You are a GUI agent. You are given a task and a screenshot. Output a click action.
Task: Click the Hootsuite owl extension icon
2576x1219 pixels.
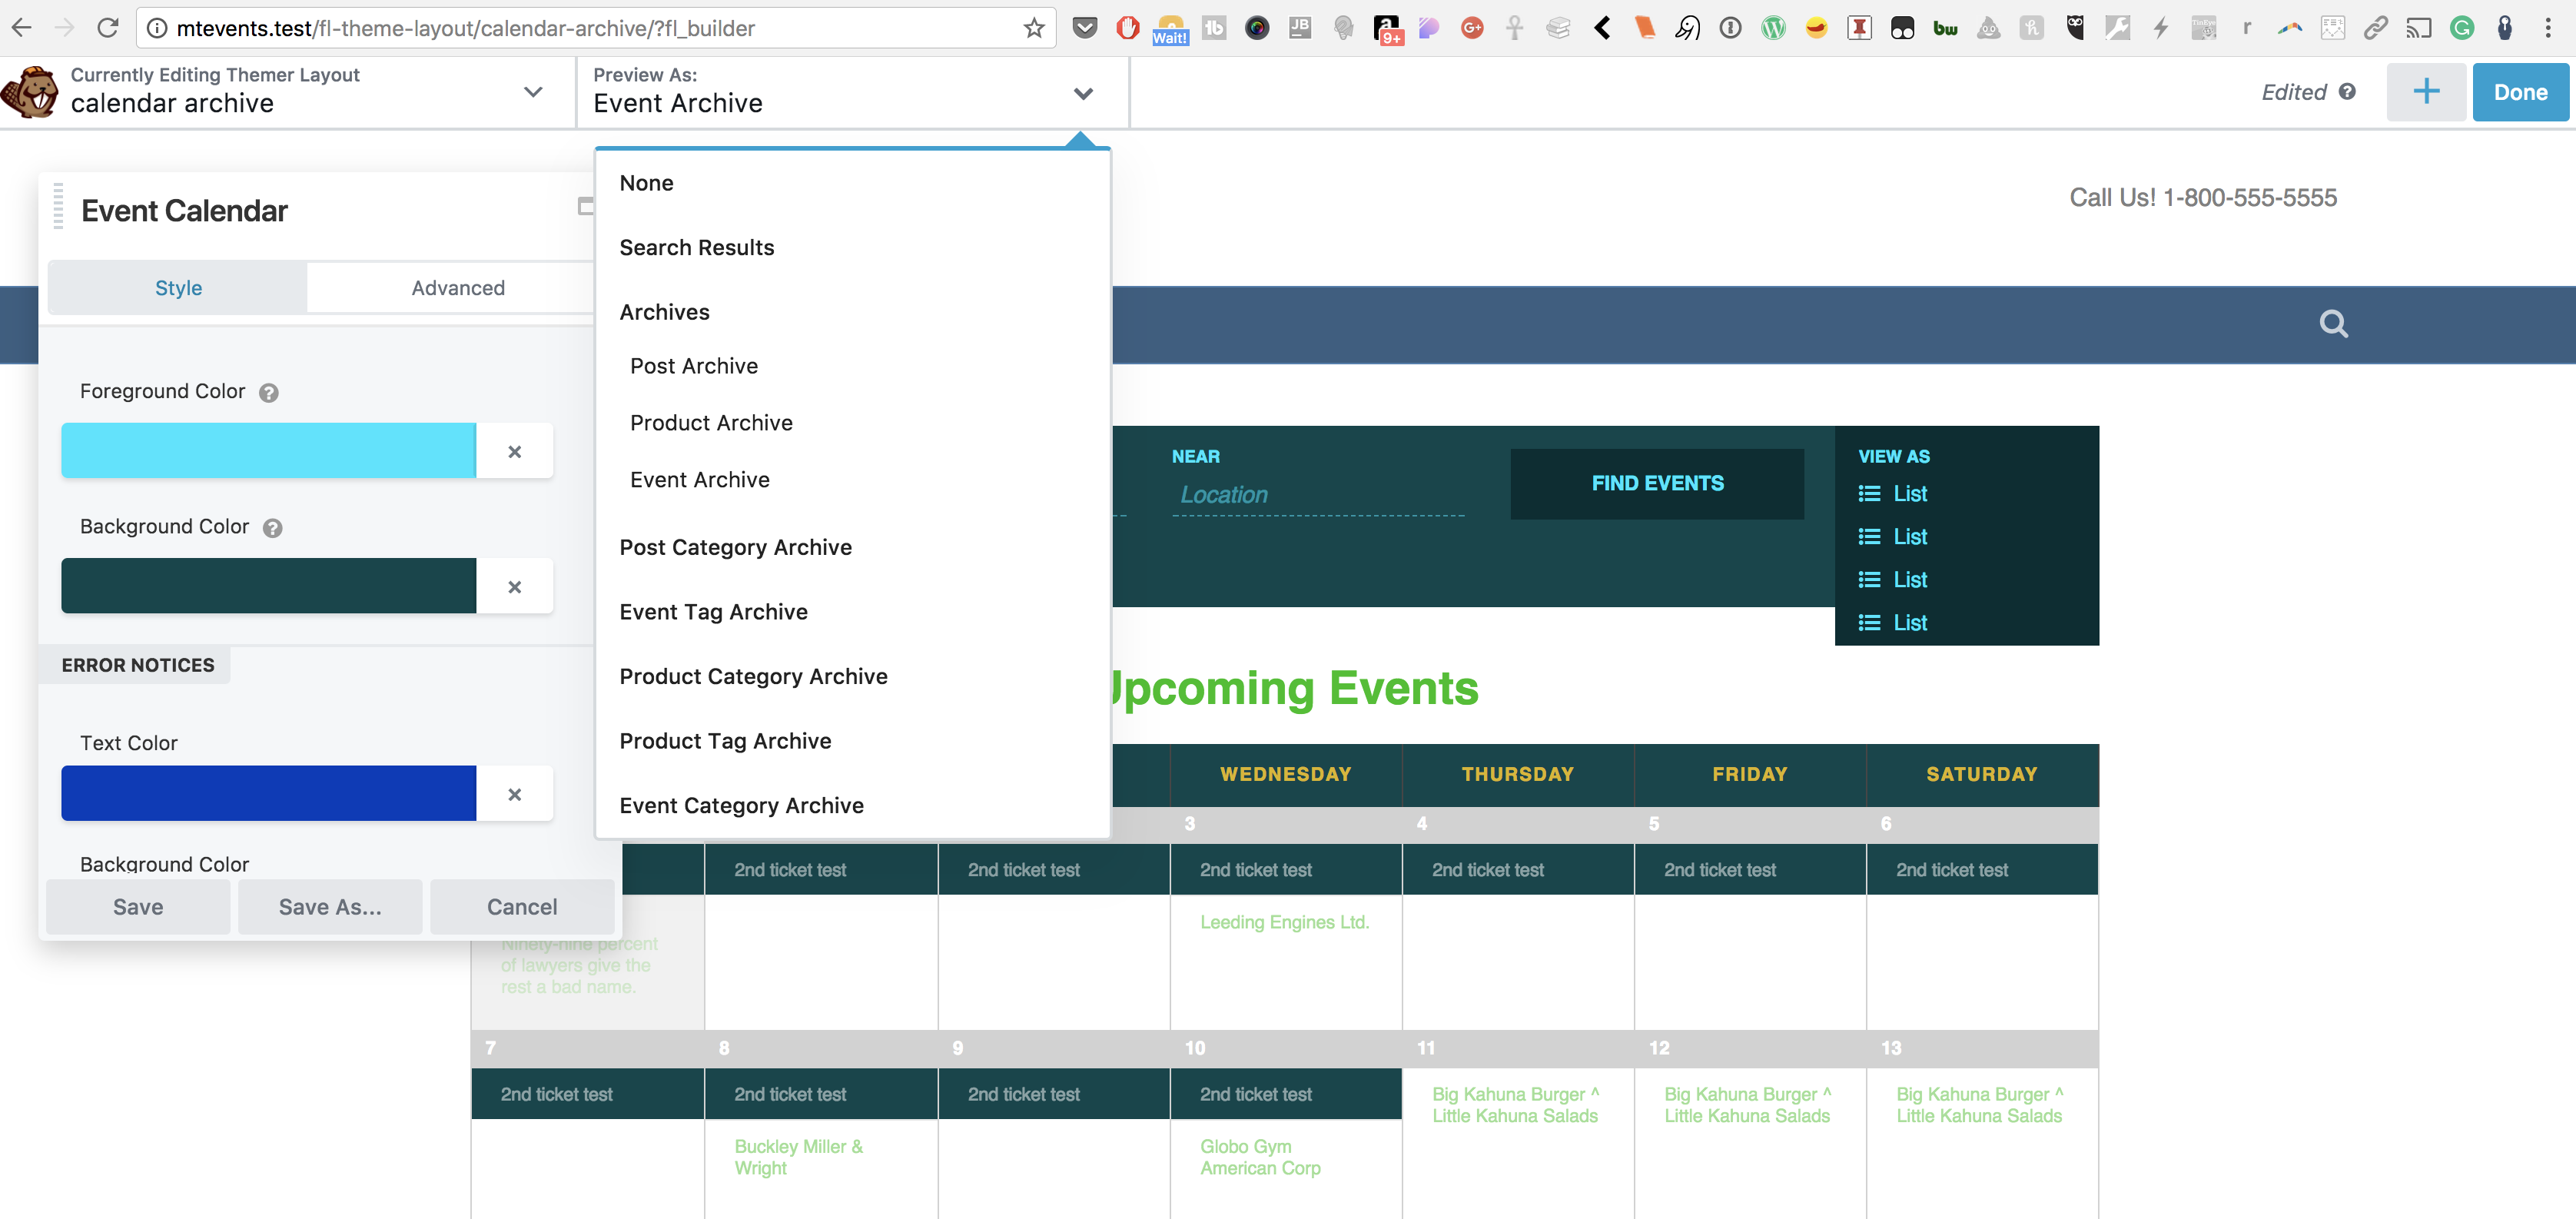(x=2075, y=28)
